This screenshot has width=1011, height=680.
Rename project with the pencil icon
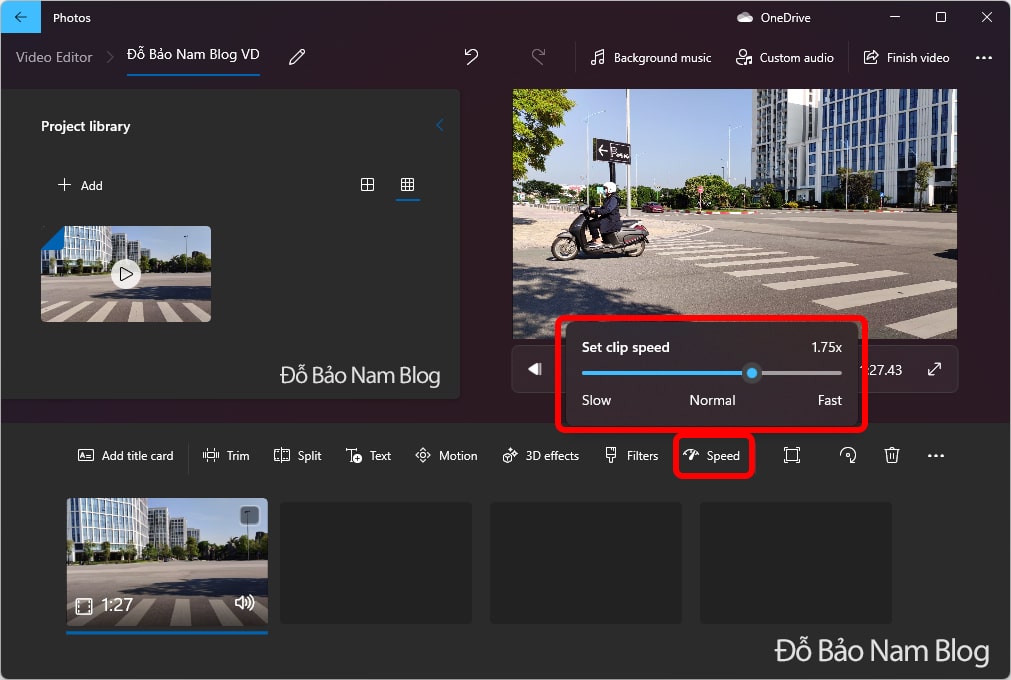[297, 57]
